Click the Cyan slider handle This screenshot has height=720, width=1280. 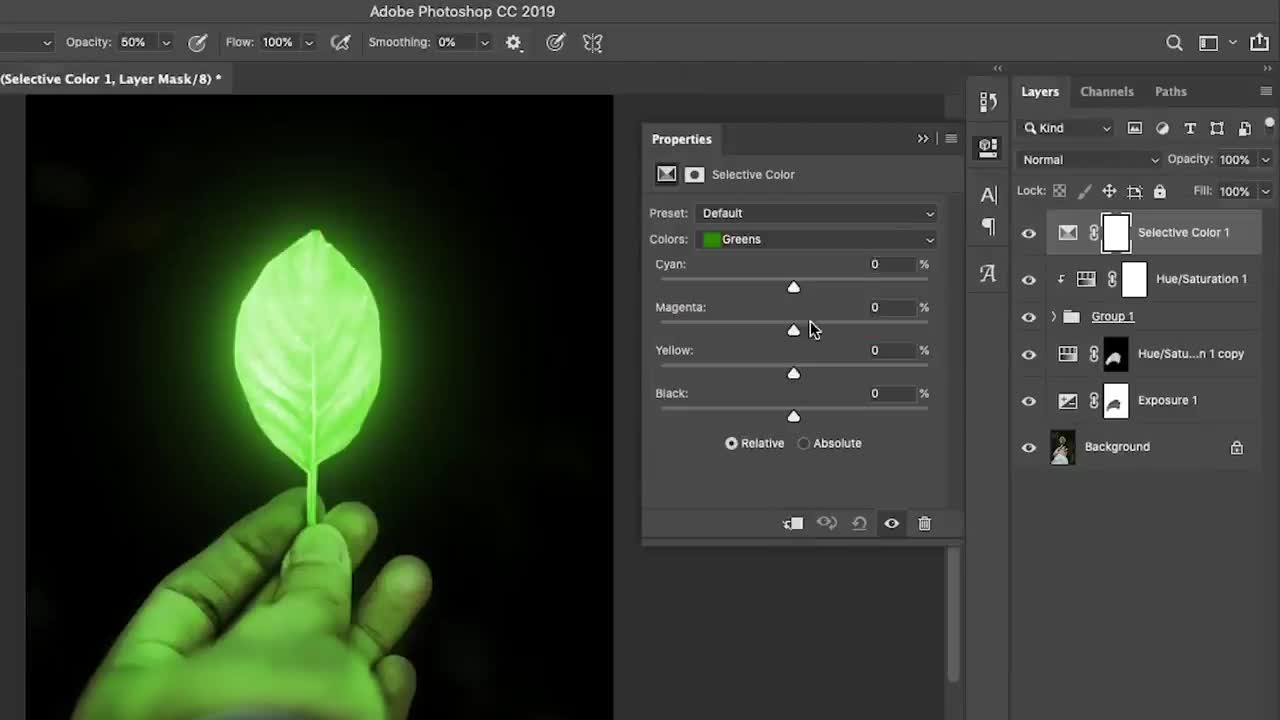point(793,287)
